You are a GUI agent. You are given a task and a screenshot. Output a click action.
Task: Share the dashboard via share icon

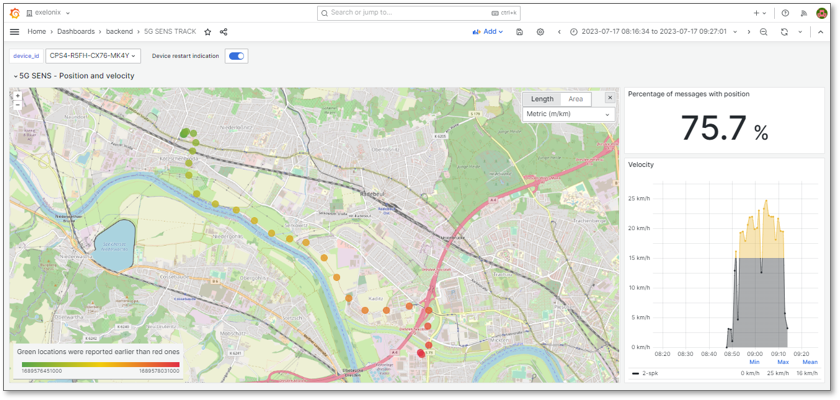tap(223, 32)
